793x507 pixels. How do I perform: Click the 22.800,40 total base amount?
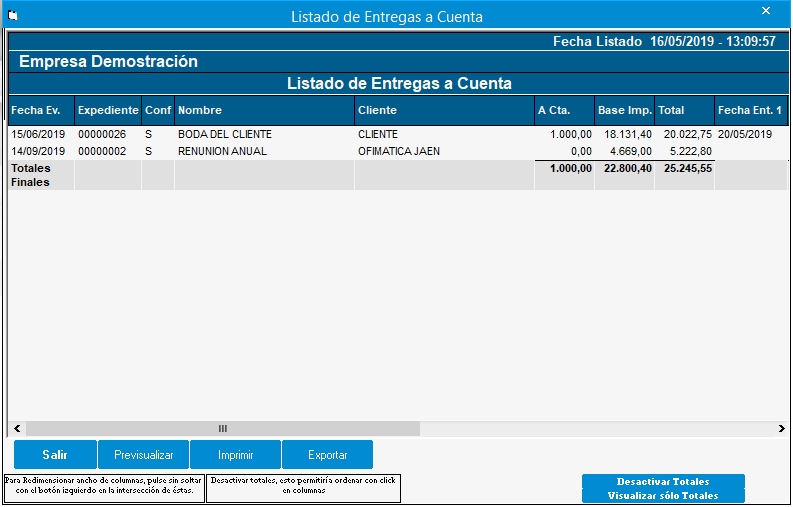pyautogui.click(x=628, y=168)
